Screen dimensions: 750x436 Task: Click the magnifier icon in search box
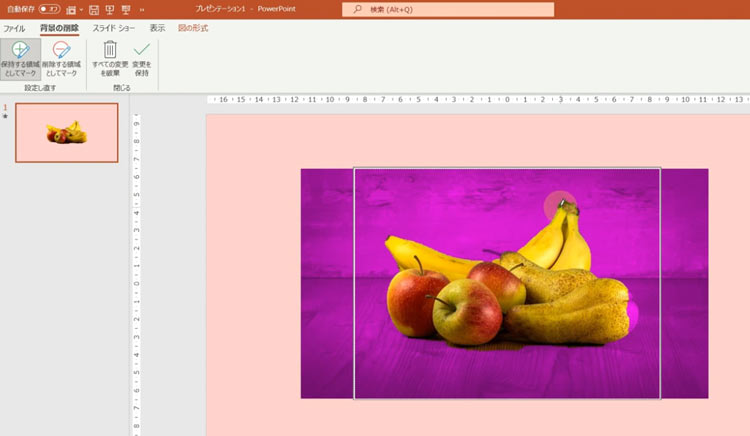356,9
